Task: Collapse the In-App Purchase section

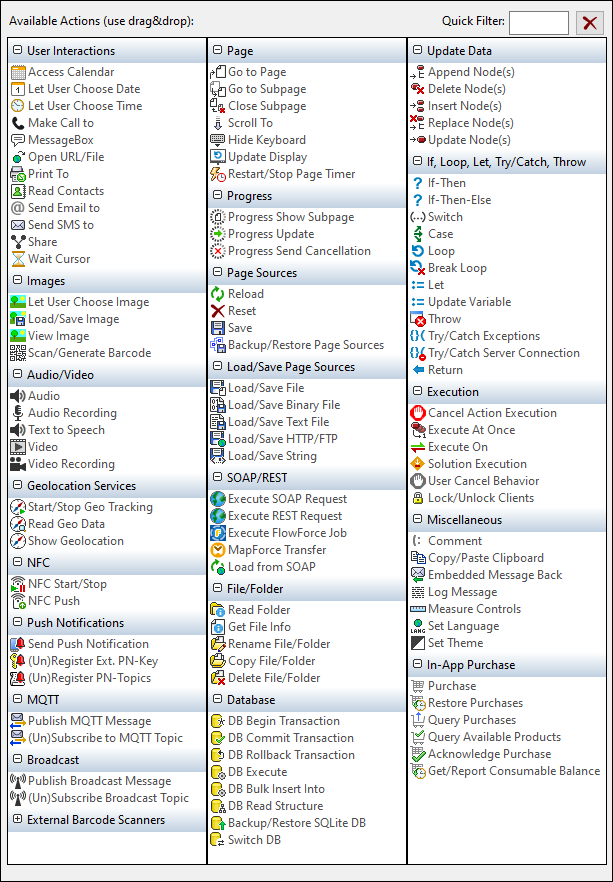Action: pos(417,665)
